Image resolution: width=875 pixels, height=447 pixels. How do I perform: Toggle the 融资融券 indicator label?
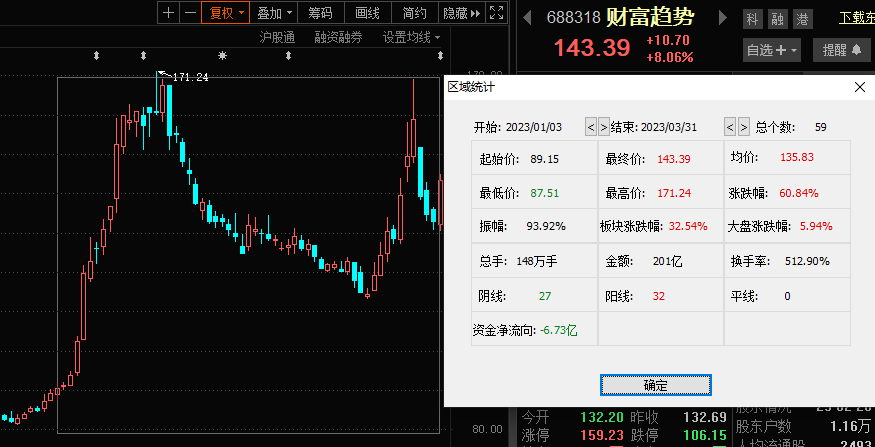point(338,37)
